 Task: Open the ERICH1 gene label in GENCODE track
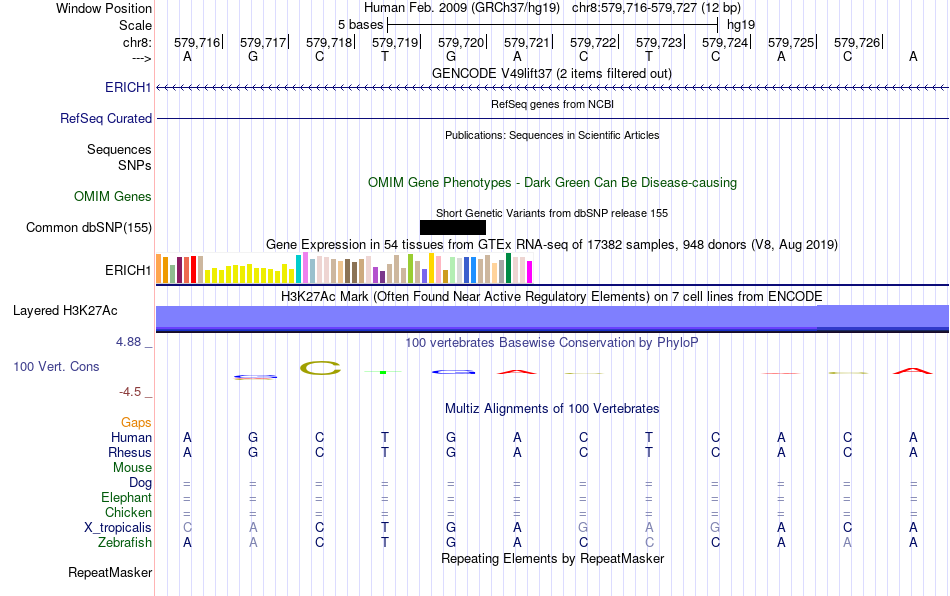pos(128,87)
